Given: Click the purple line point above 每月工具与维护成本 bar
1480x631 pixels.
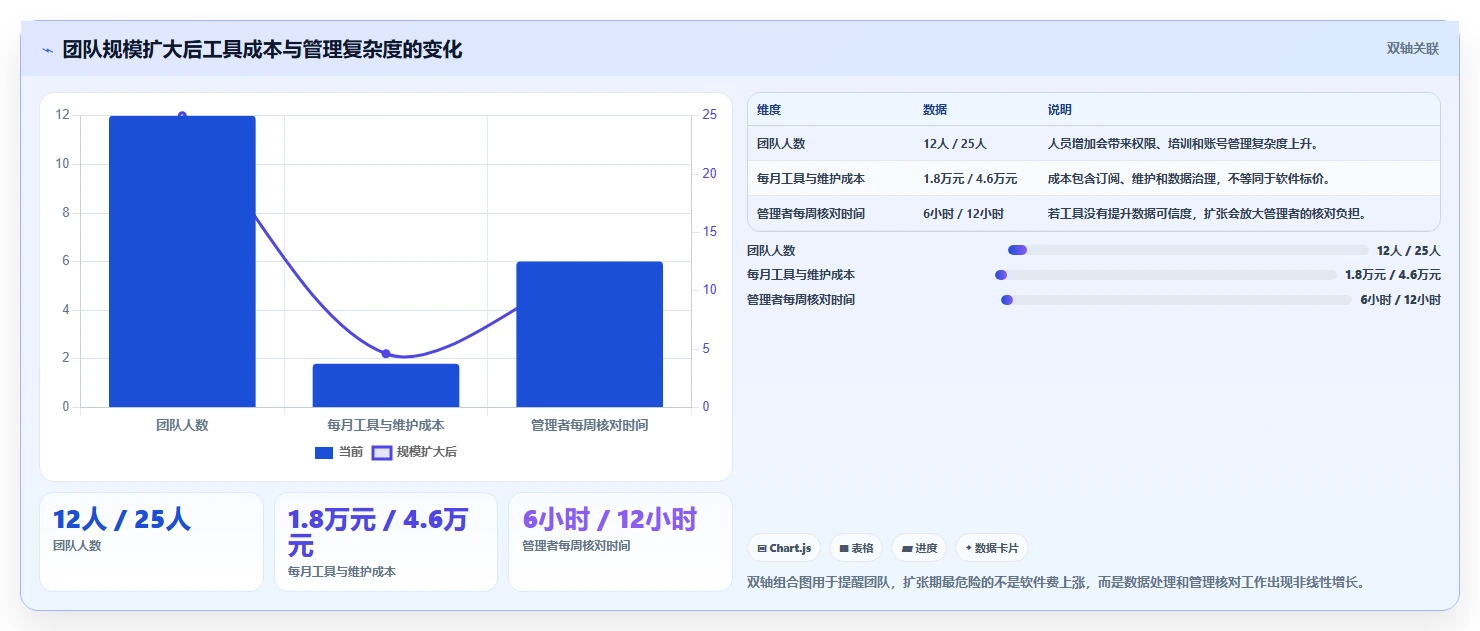Looking at the screenshot, I should click(x=386, y=354).
